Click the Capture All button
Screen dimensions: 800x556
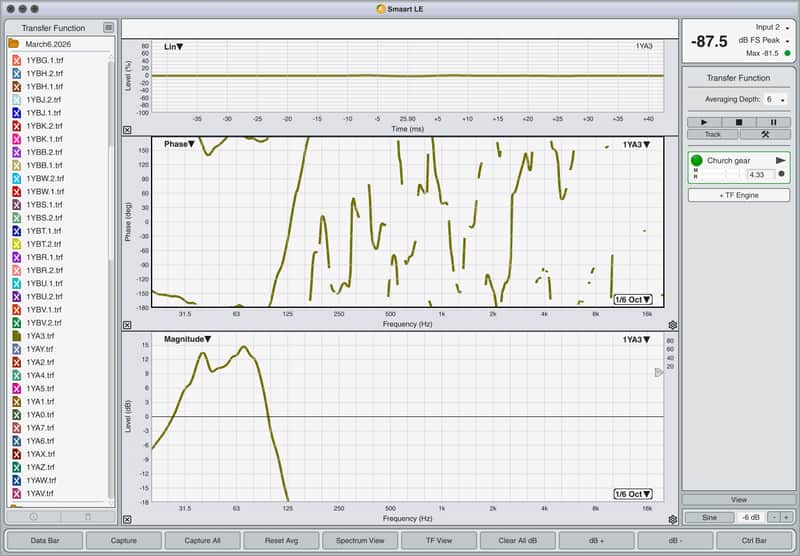coord(203,540)
